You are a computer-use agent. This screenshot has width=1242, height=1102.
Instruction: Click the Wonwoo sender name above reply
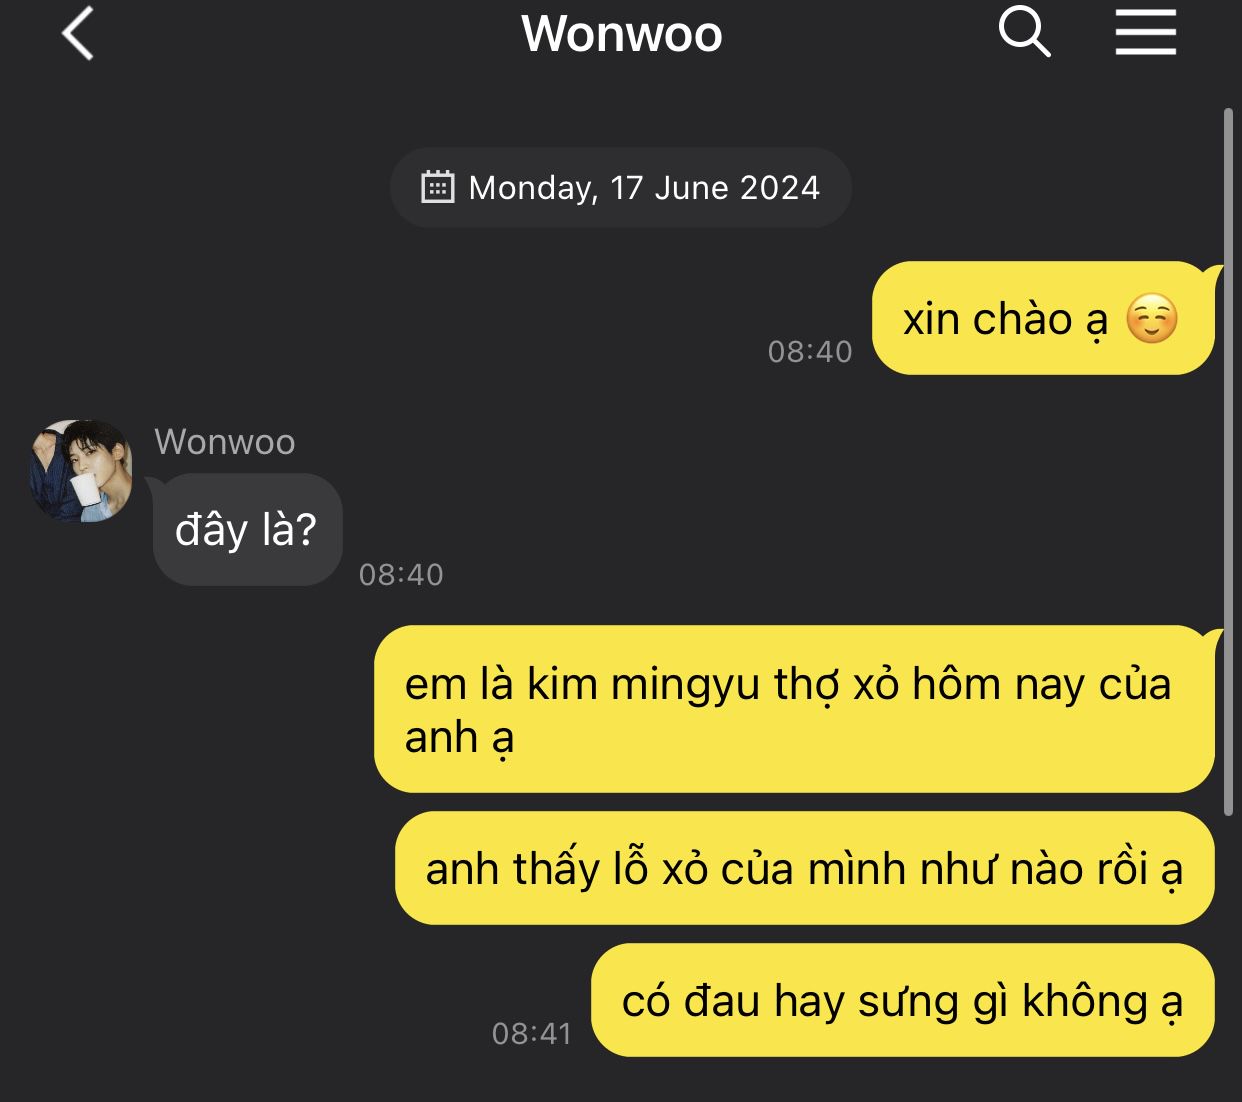tap(225, 441)
